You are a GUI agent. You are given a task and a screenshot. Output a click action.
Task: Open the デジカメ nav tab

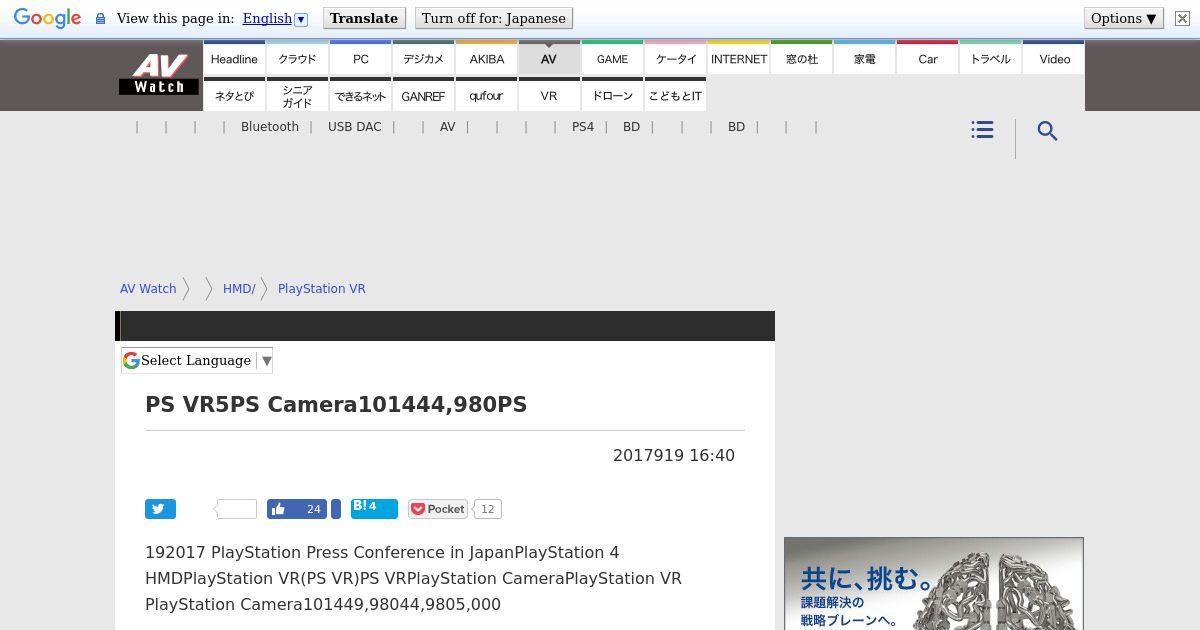tap(423, 58)
